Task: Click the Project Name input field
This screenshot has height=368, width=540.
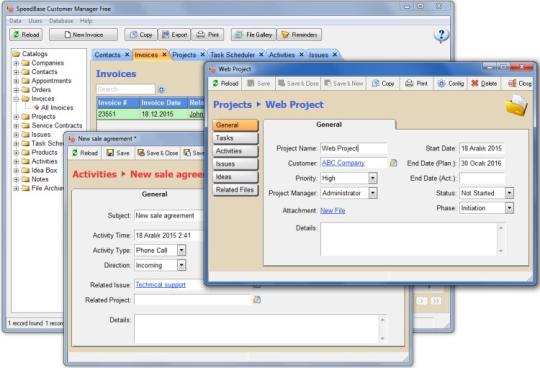Action: (x=354, y=148)
